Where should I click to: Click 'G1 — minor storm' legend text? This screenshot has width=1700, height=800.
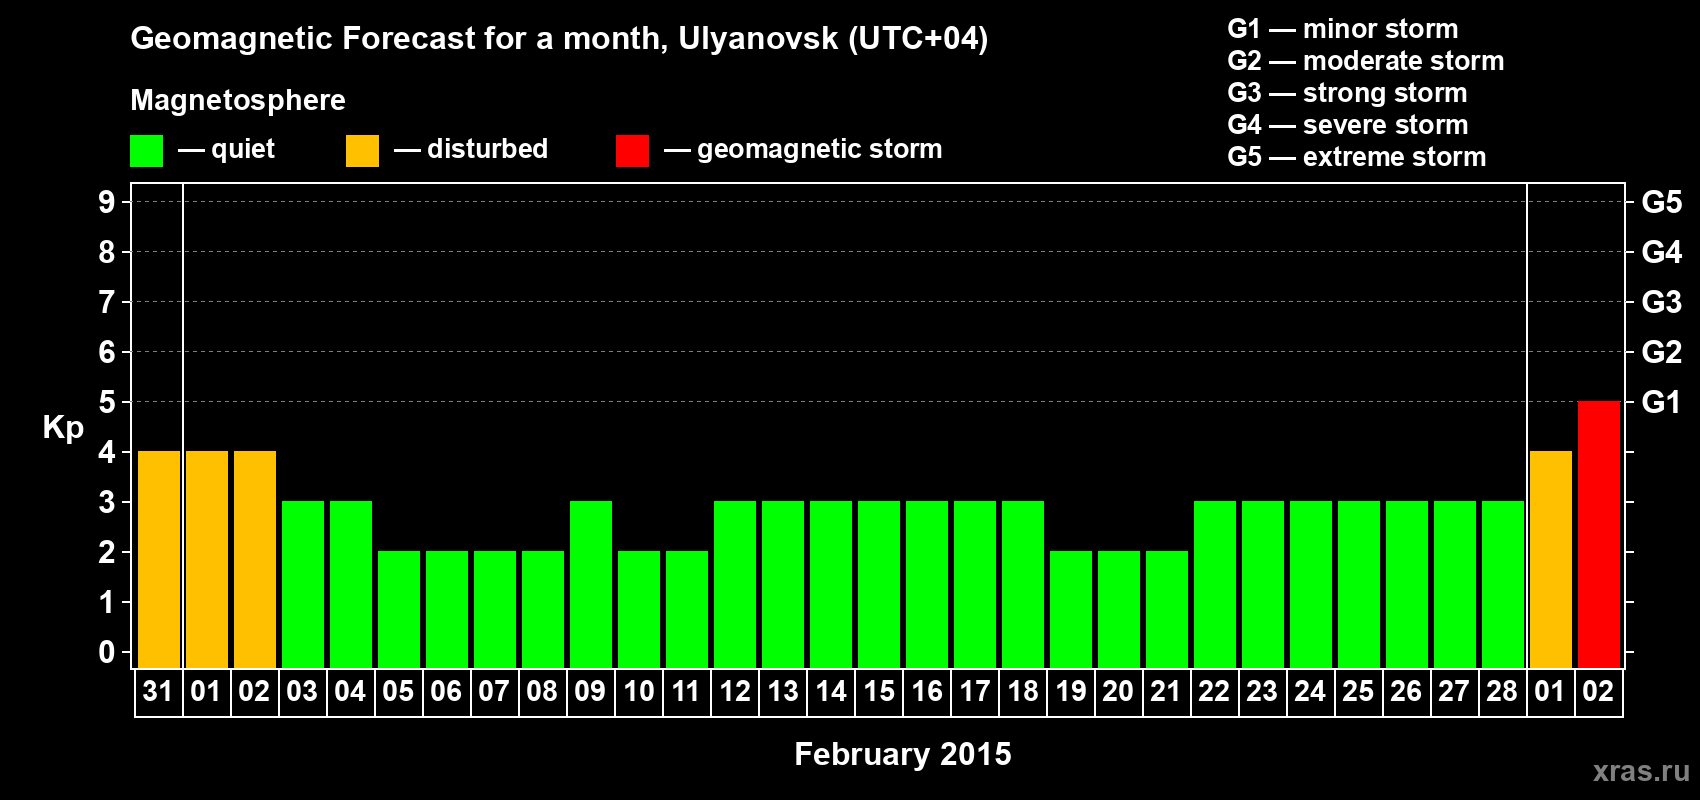pos(1343,29)
